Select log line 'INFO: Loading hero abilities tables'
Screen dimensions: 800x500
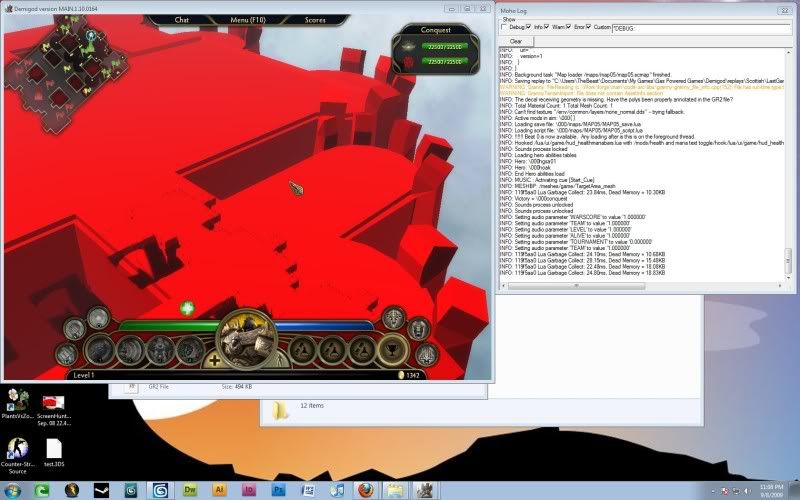coord(538,155)
